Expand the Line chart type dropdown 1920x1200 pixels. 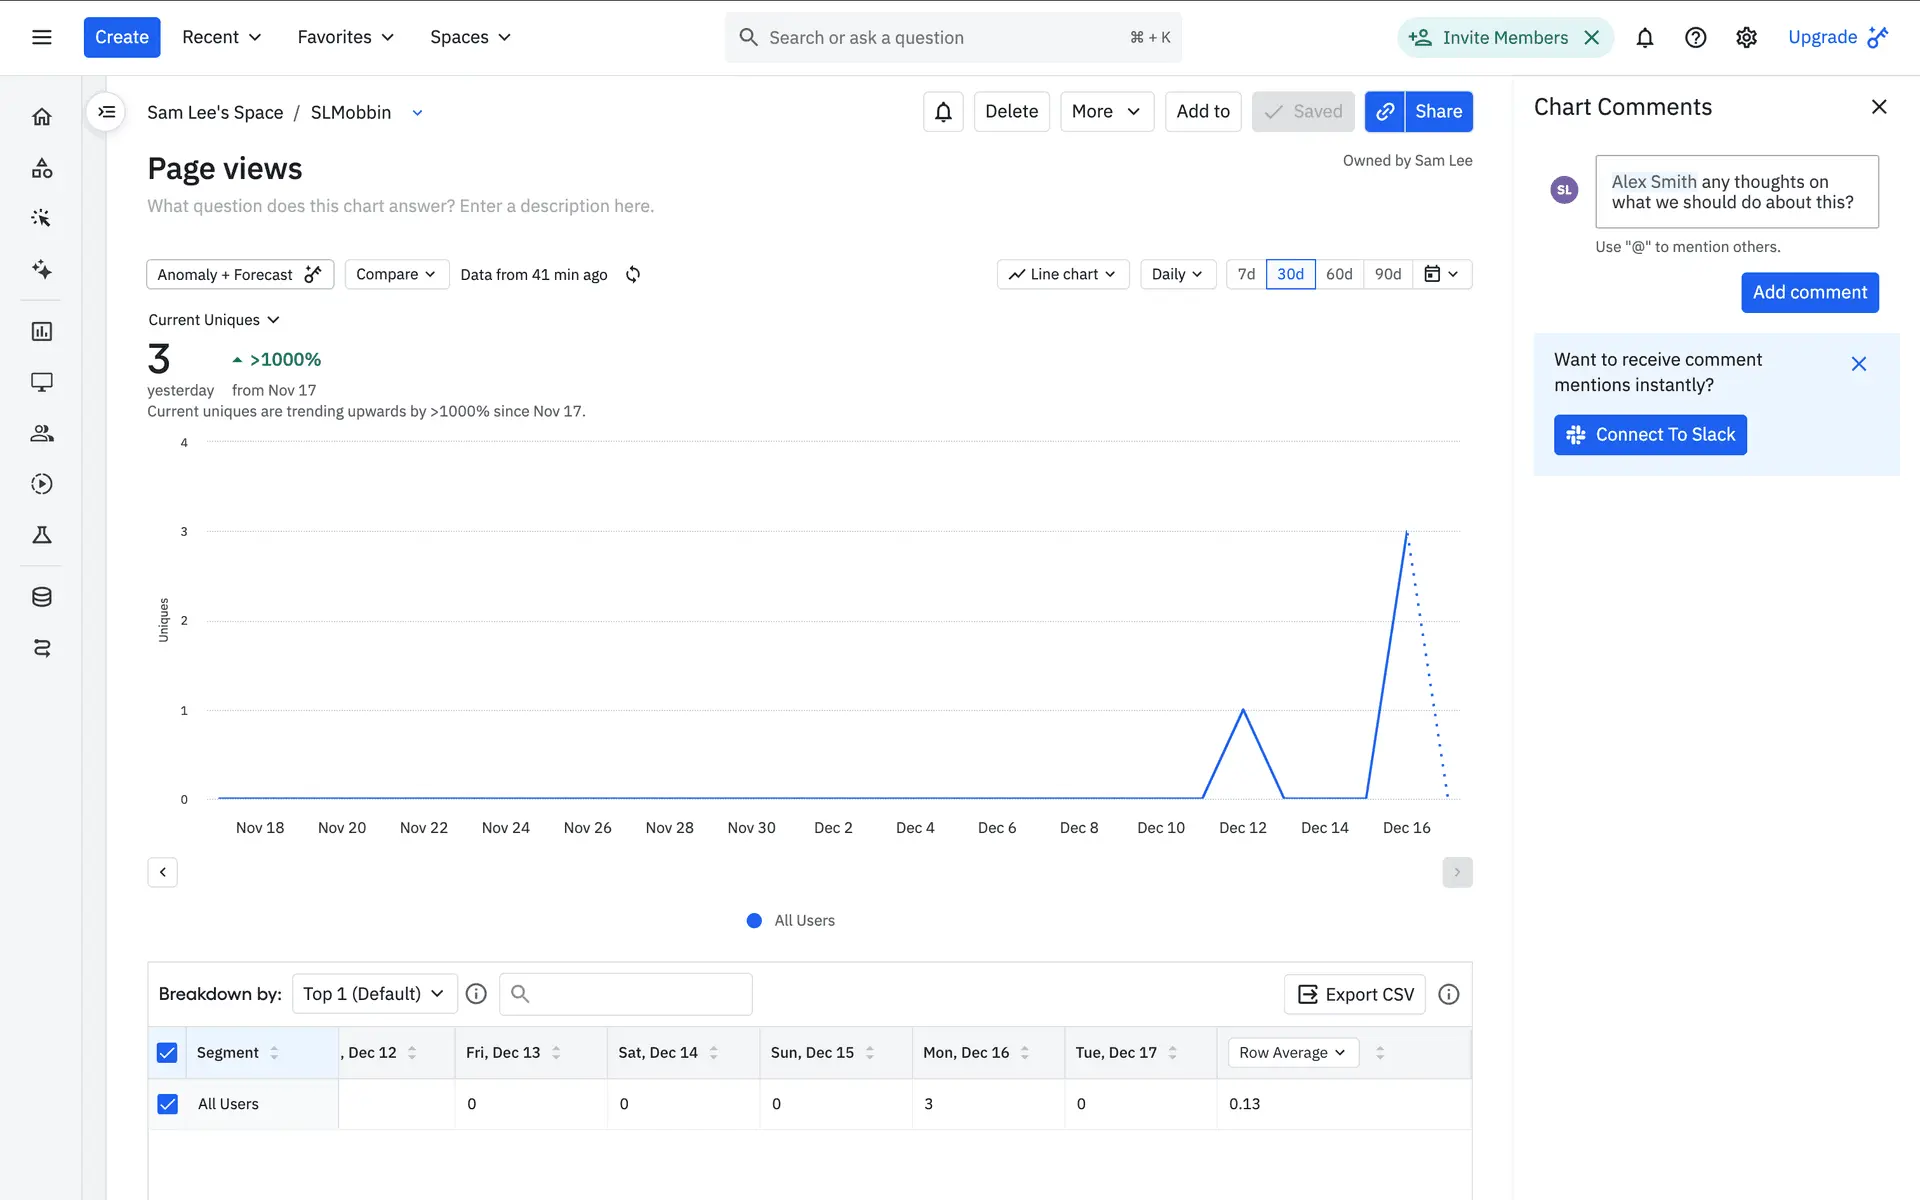coord(1062,274)
